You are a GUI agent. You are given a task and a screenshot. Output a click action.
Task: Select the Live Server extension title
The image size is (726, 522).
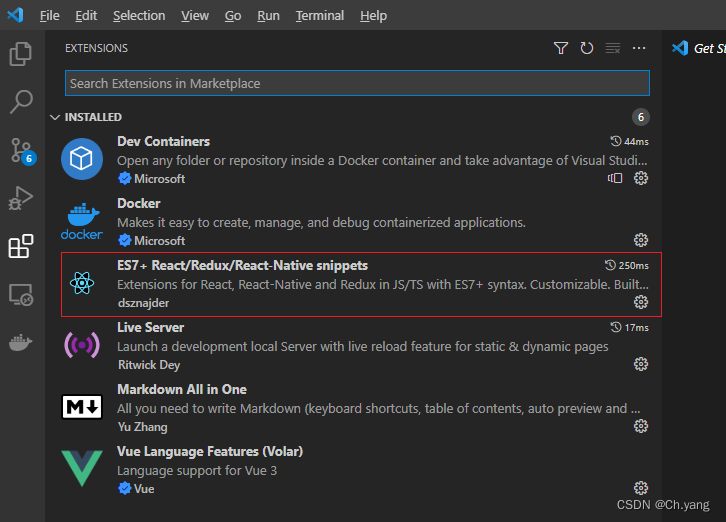point(150,327)
